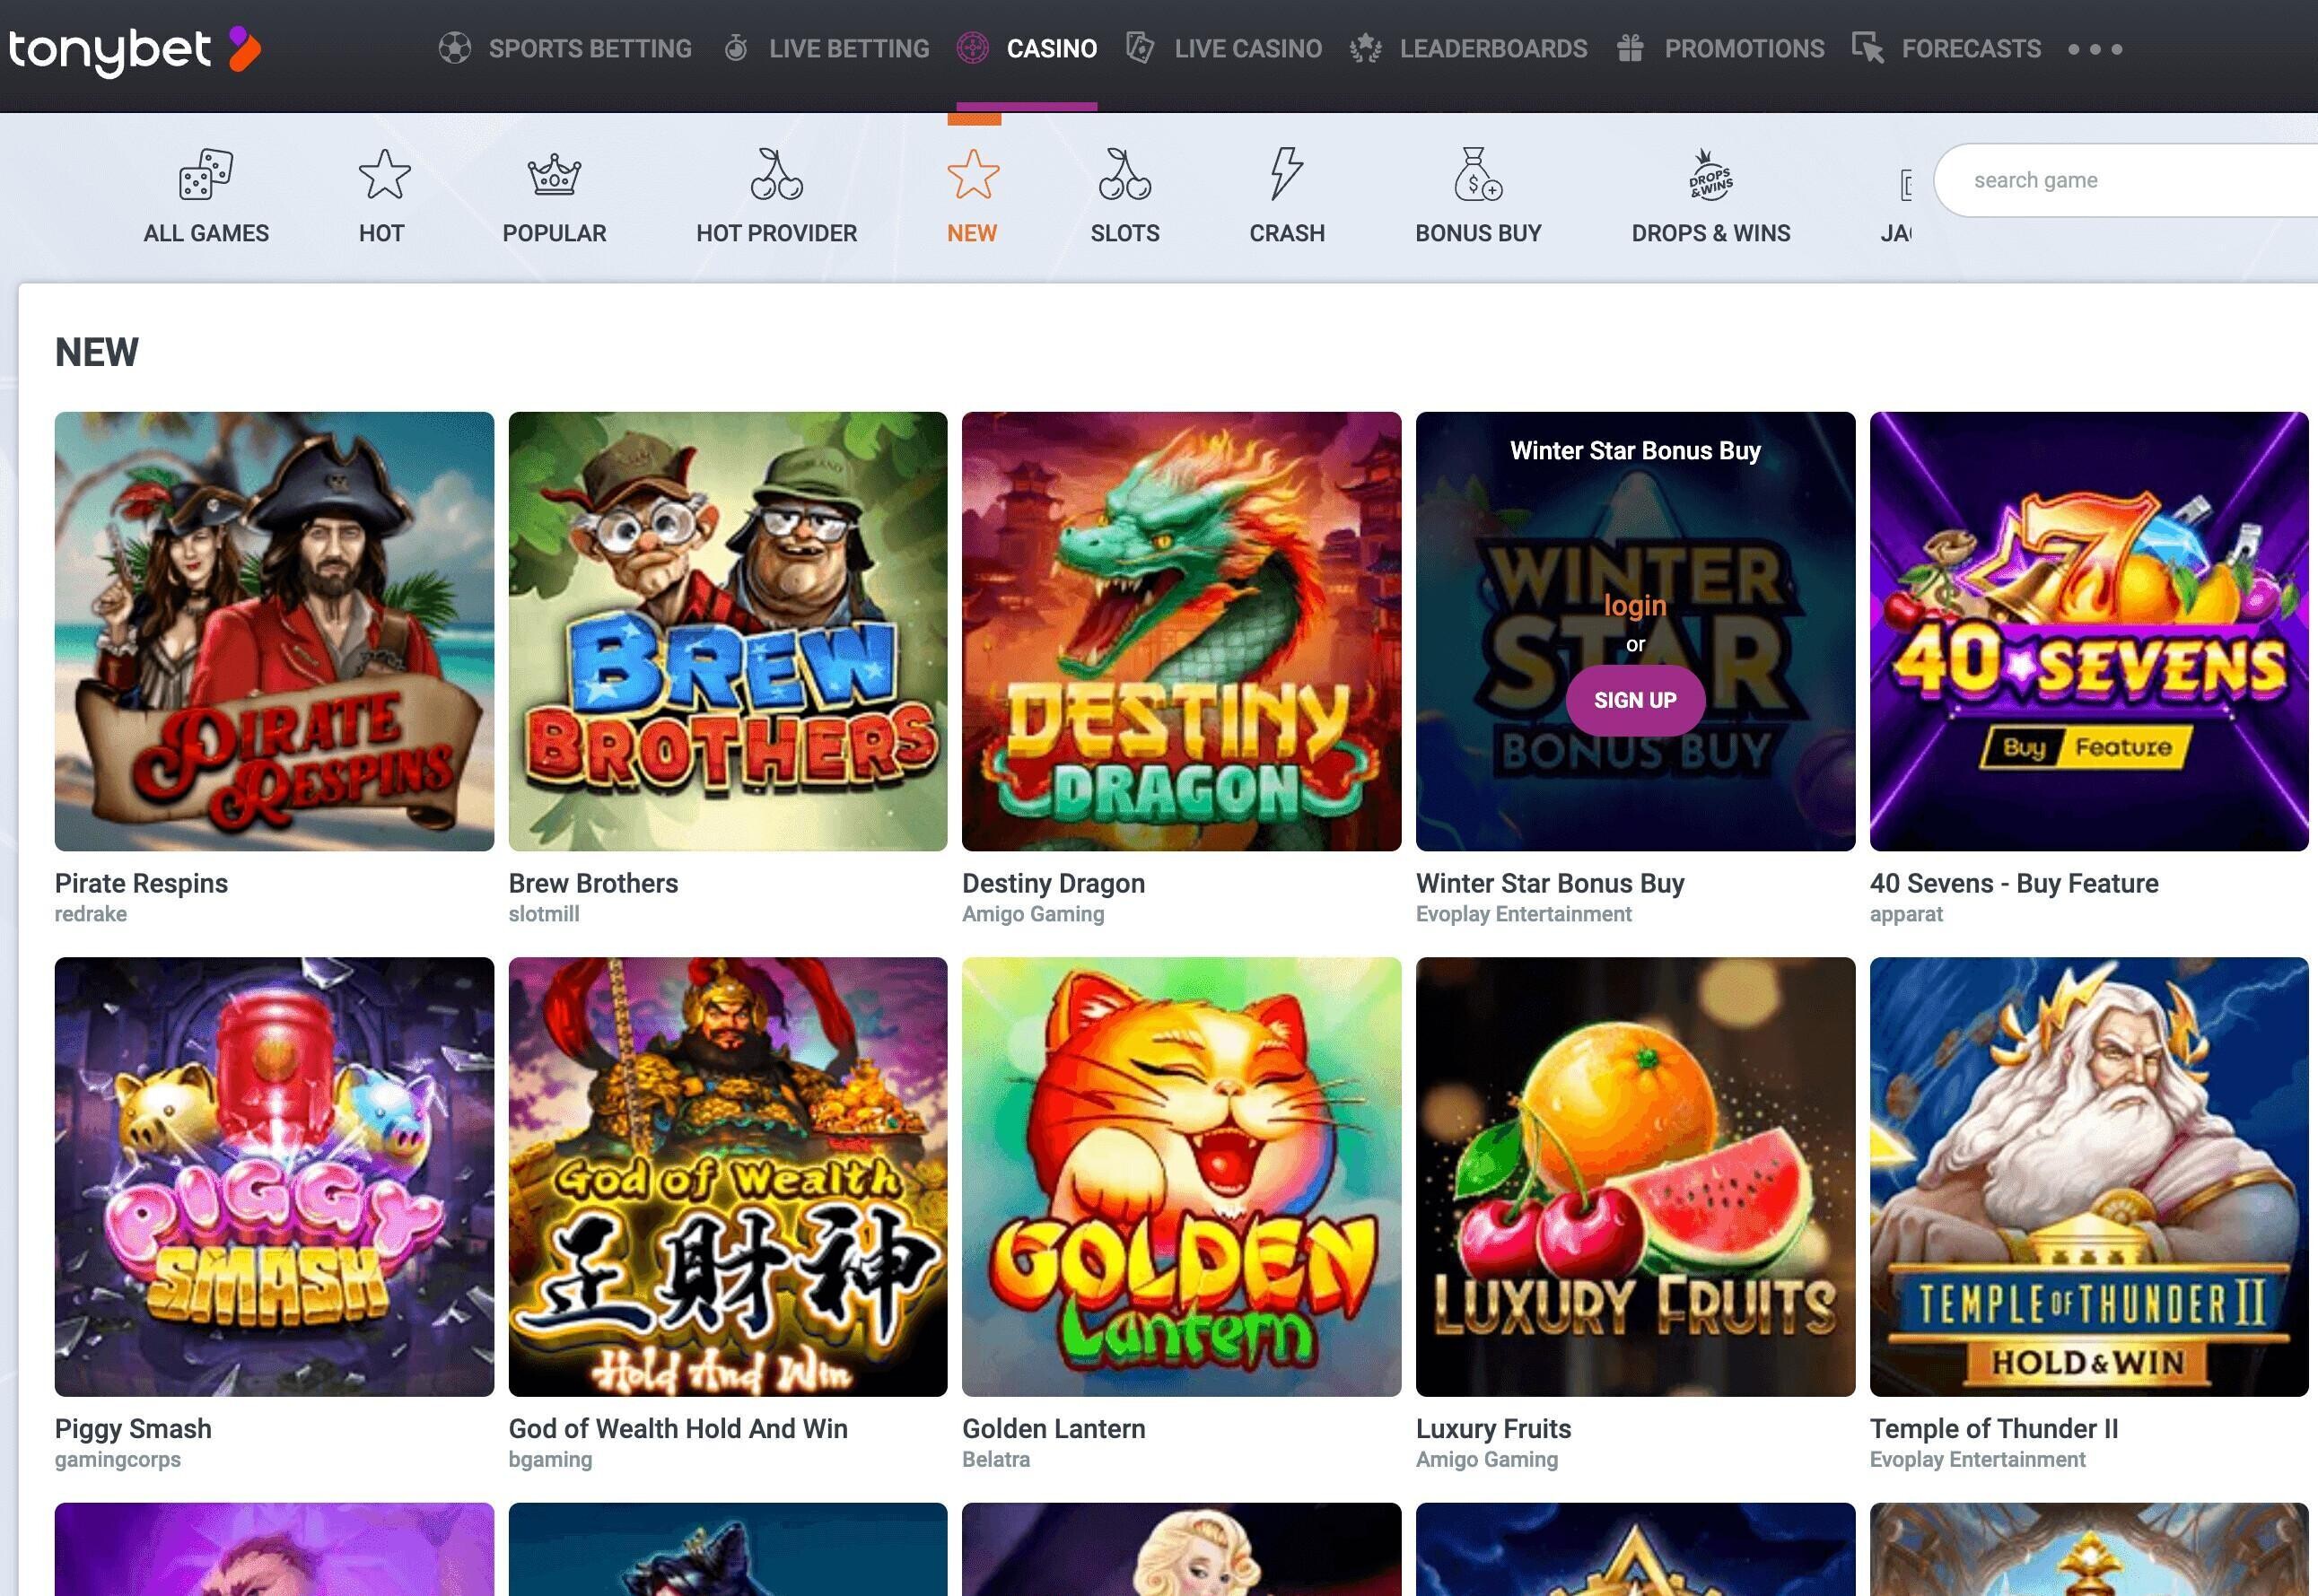Viewport: 2318px width, 1596px height.
Task: Click the New star icon
Action: pyautogui.click(x=973, y=174)
